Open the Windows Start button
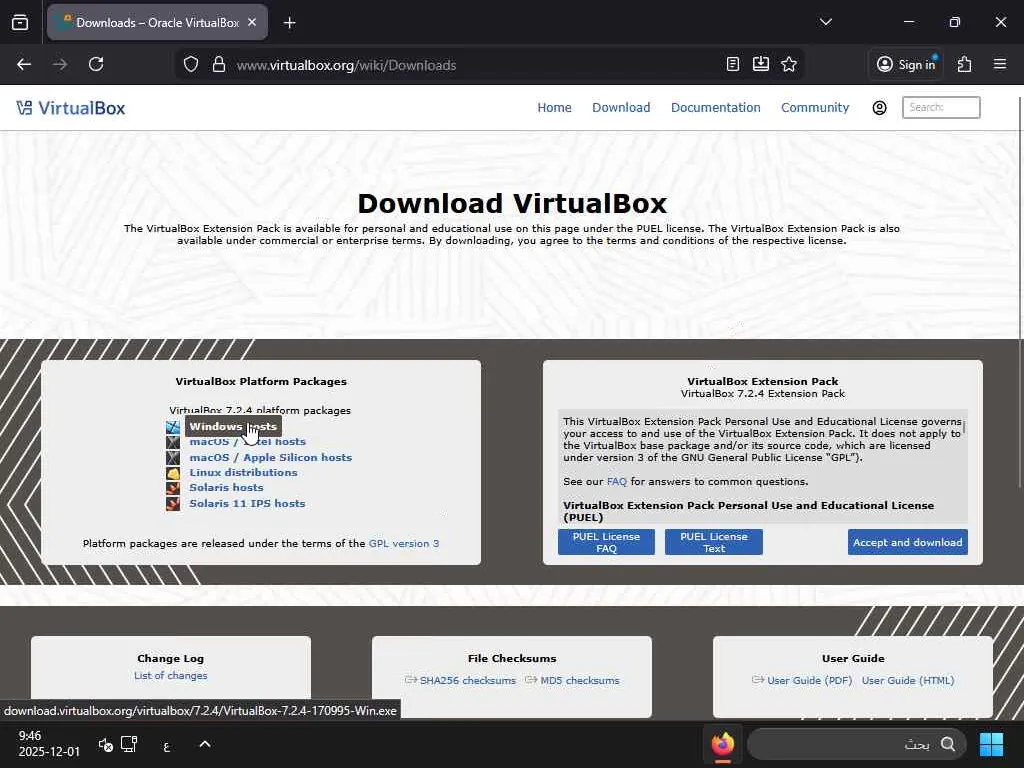This screenshot has height=768, width=1024. pyautogui.click(x=991, y=744)
